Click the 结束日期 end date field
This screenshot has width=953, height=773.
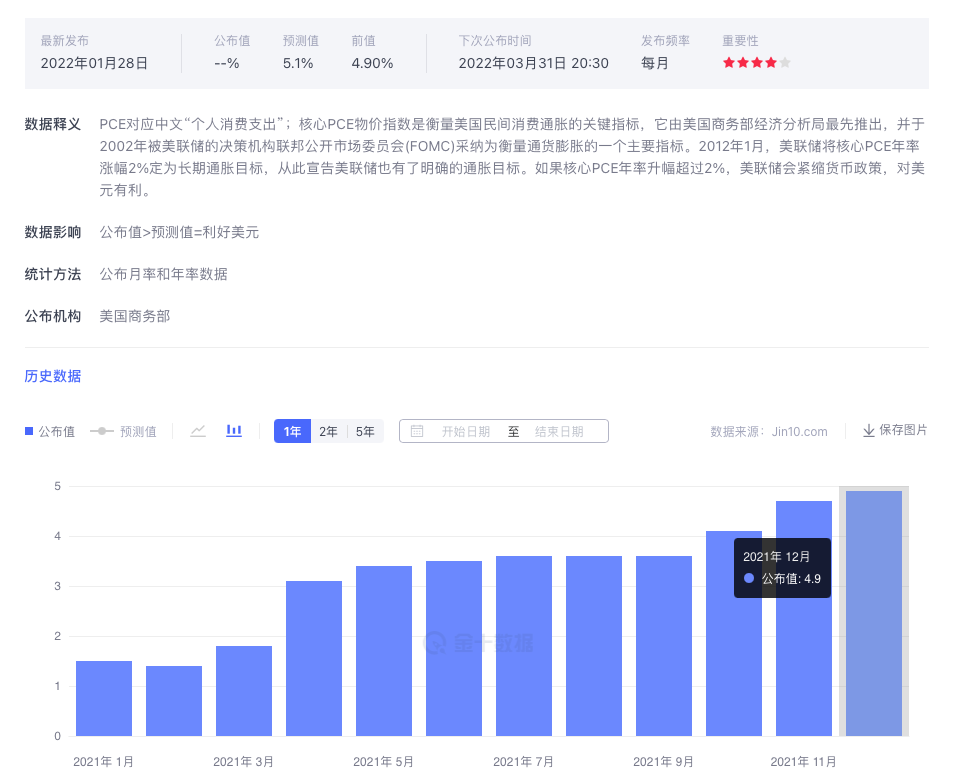click(559, 431)
